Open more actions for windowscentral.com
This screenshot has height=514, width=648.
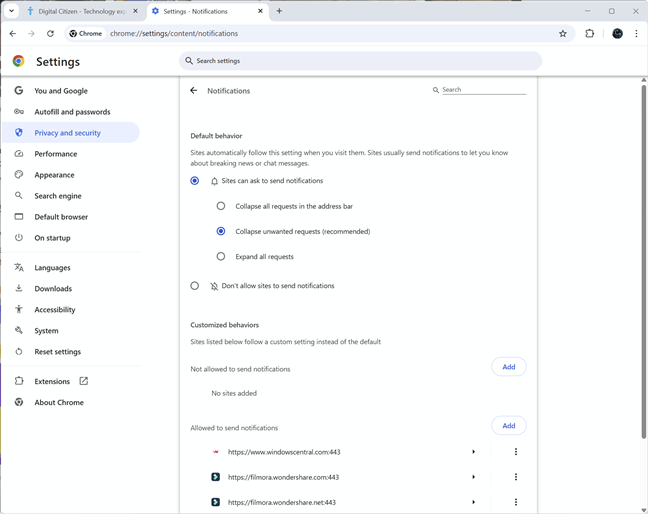[515, 452]
